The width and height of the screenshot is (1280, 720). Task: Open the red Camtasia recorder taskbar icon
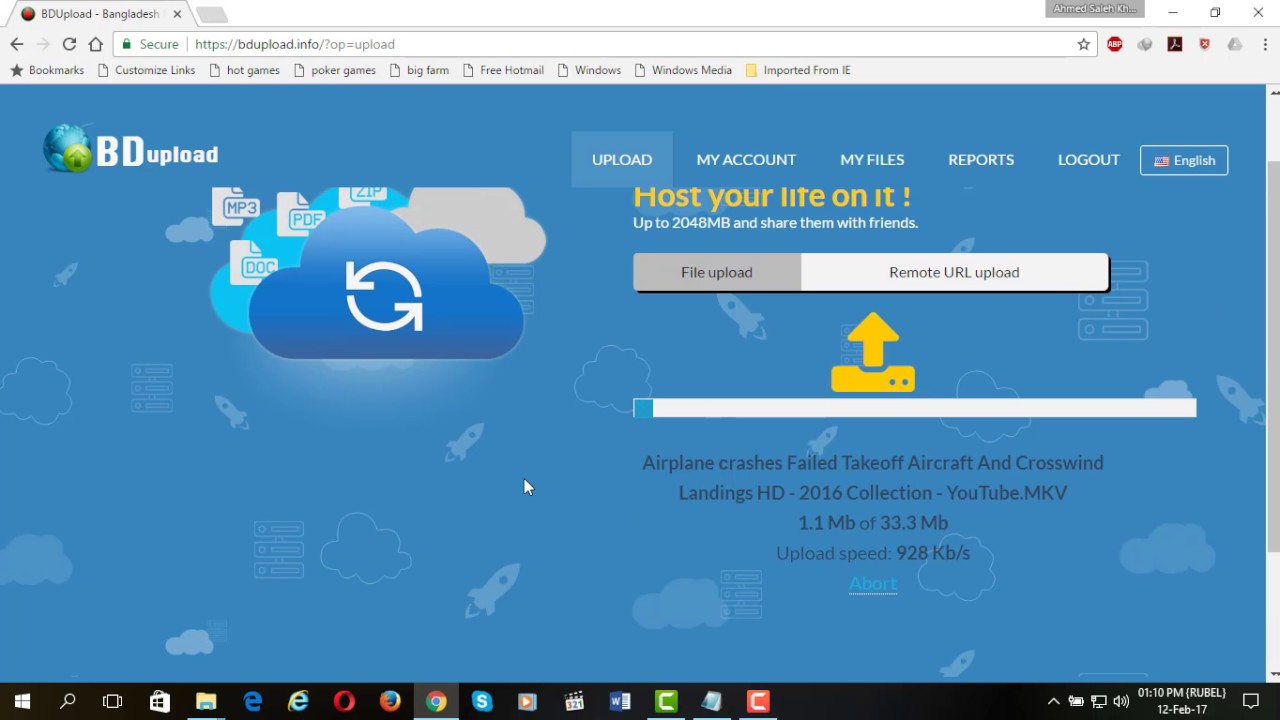[x=758, y=701]
